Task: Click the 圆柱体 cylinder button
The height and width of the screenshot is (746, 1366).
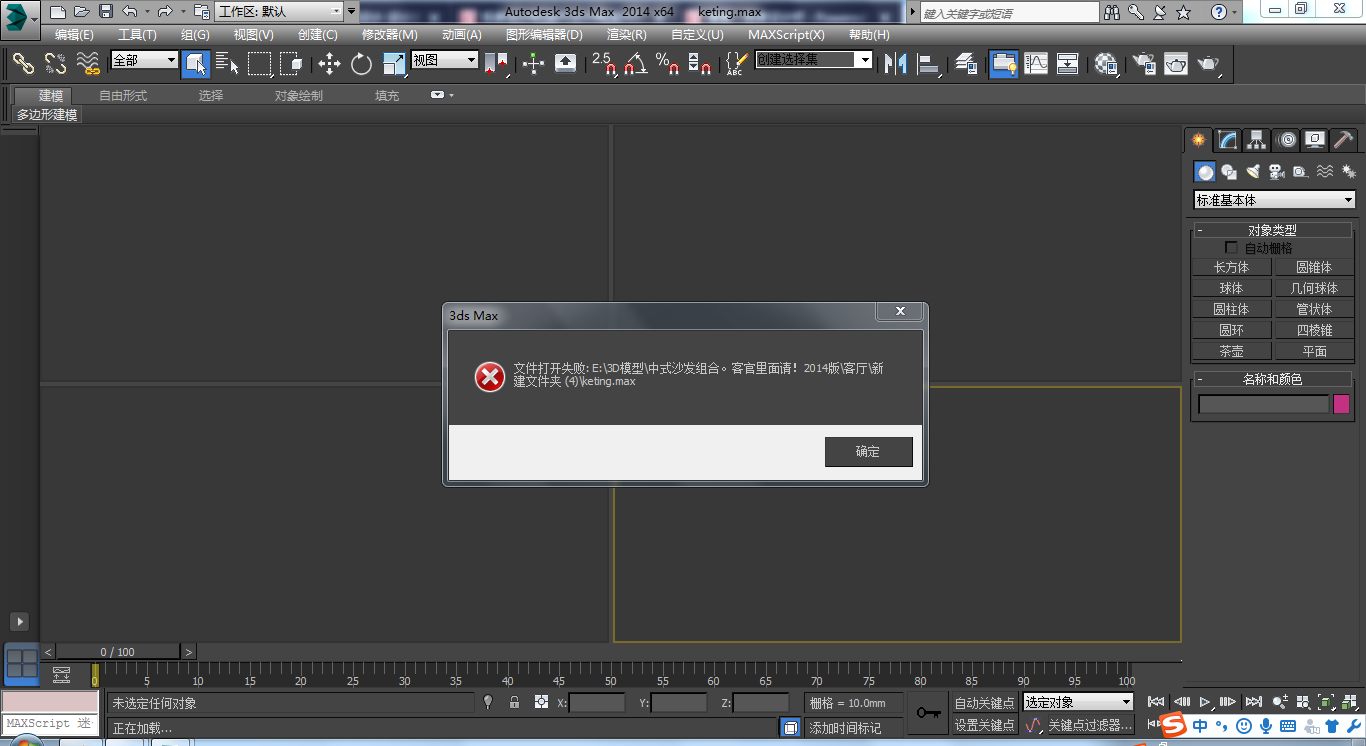Action: click(1232, 309)
